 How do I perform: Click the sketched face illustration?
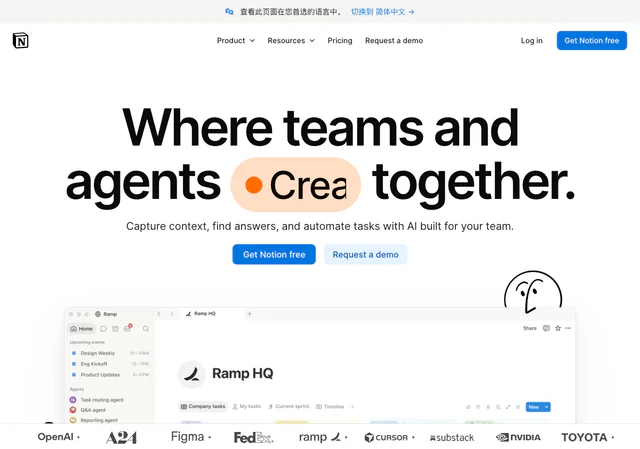pos(533,291)
